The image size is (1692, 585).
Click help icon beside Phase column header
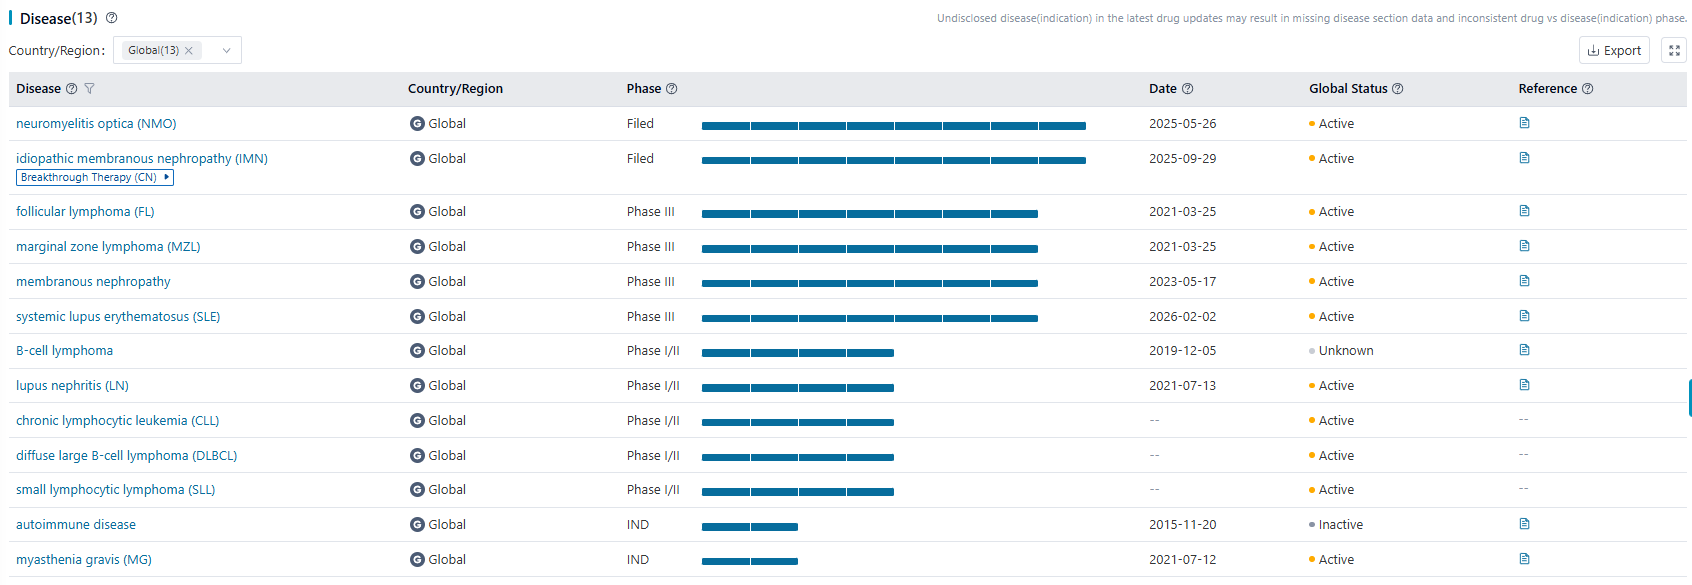pyautogui.click(x=671, y=89)
